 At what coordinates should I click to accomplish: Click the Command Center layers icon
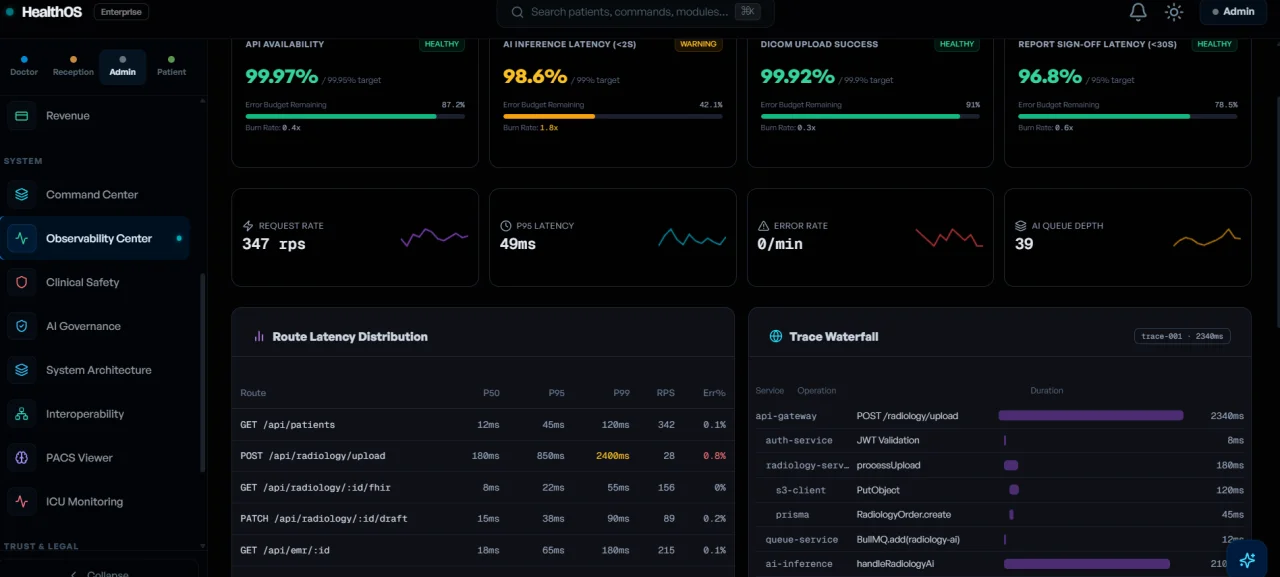(22, 195)
